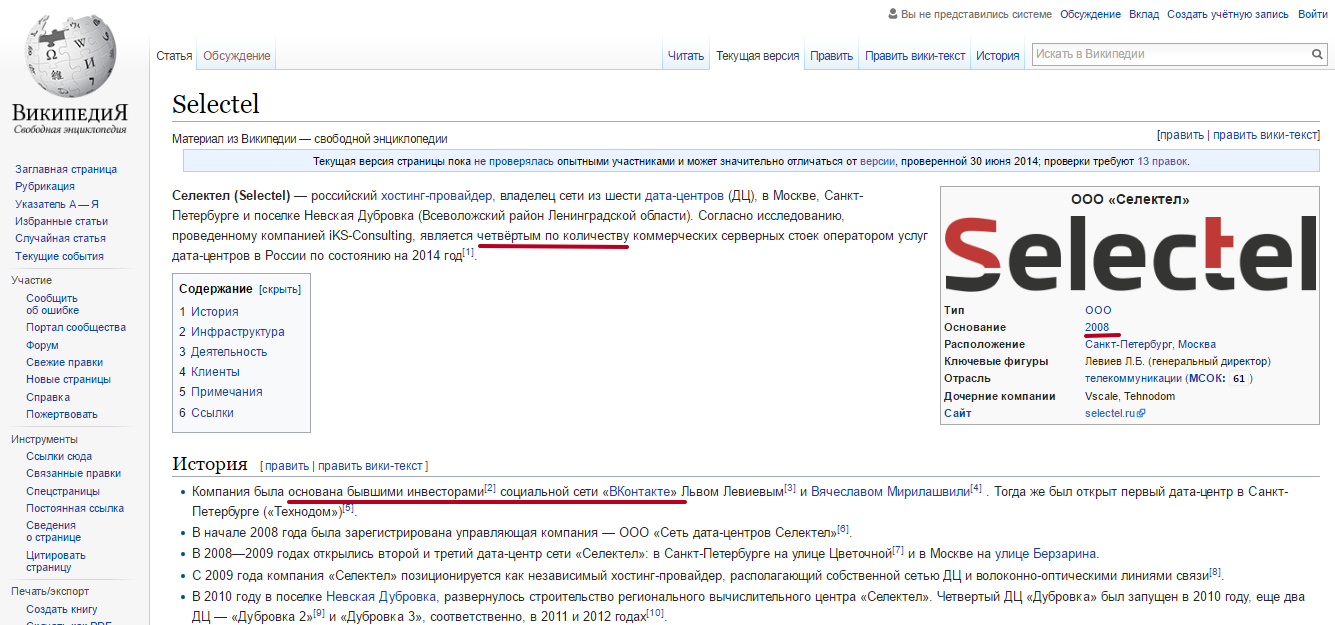Open the «Текущая версия» tab
This screenshot has width=1335, height=625.
[757, 56]
